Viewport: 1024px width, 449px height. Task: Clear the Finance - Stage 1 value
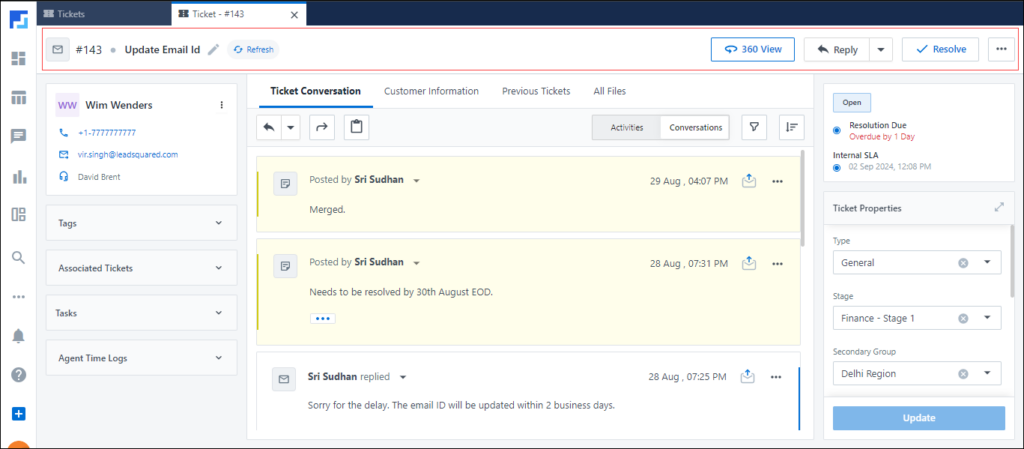(x=963, y=318)
